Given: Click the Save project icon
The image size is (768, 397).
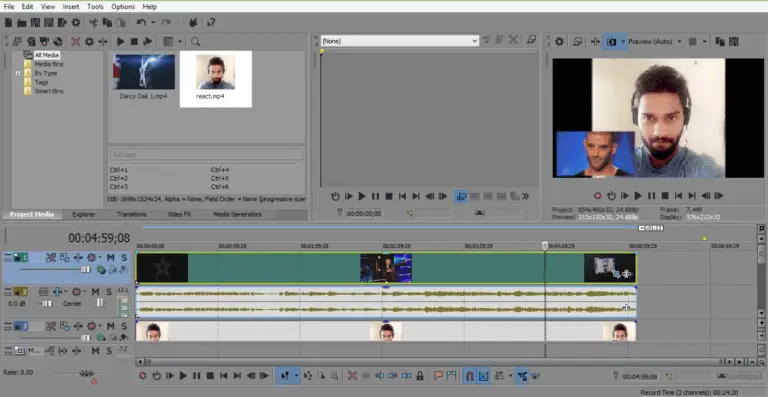Looking at the screenshot, I should click(35, 23).
